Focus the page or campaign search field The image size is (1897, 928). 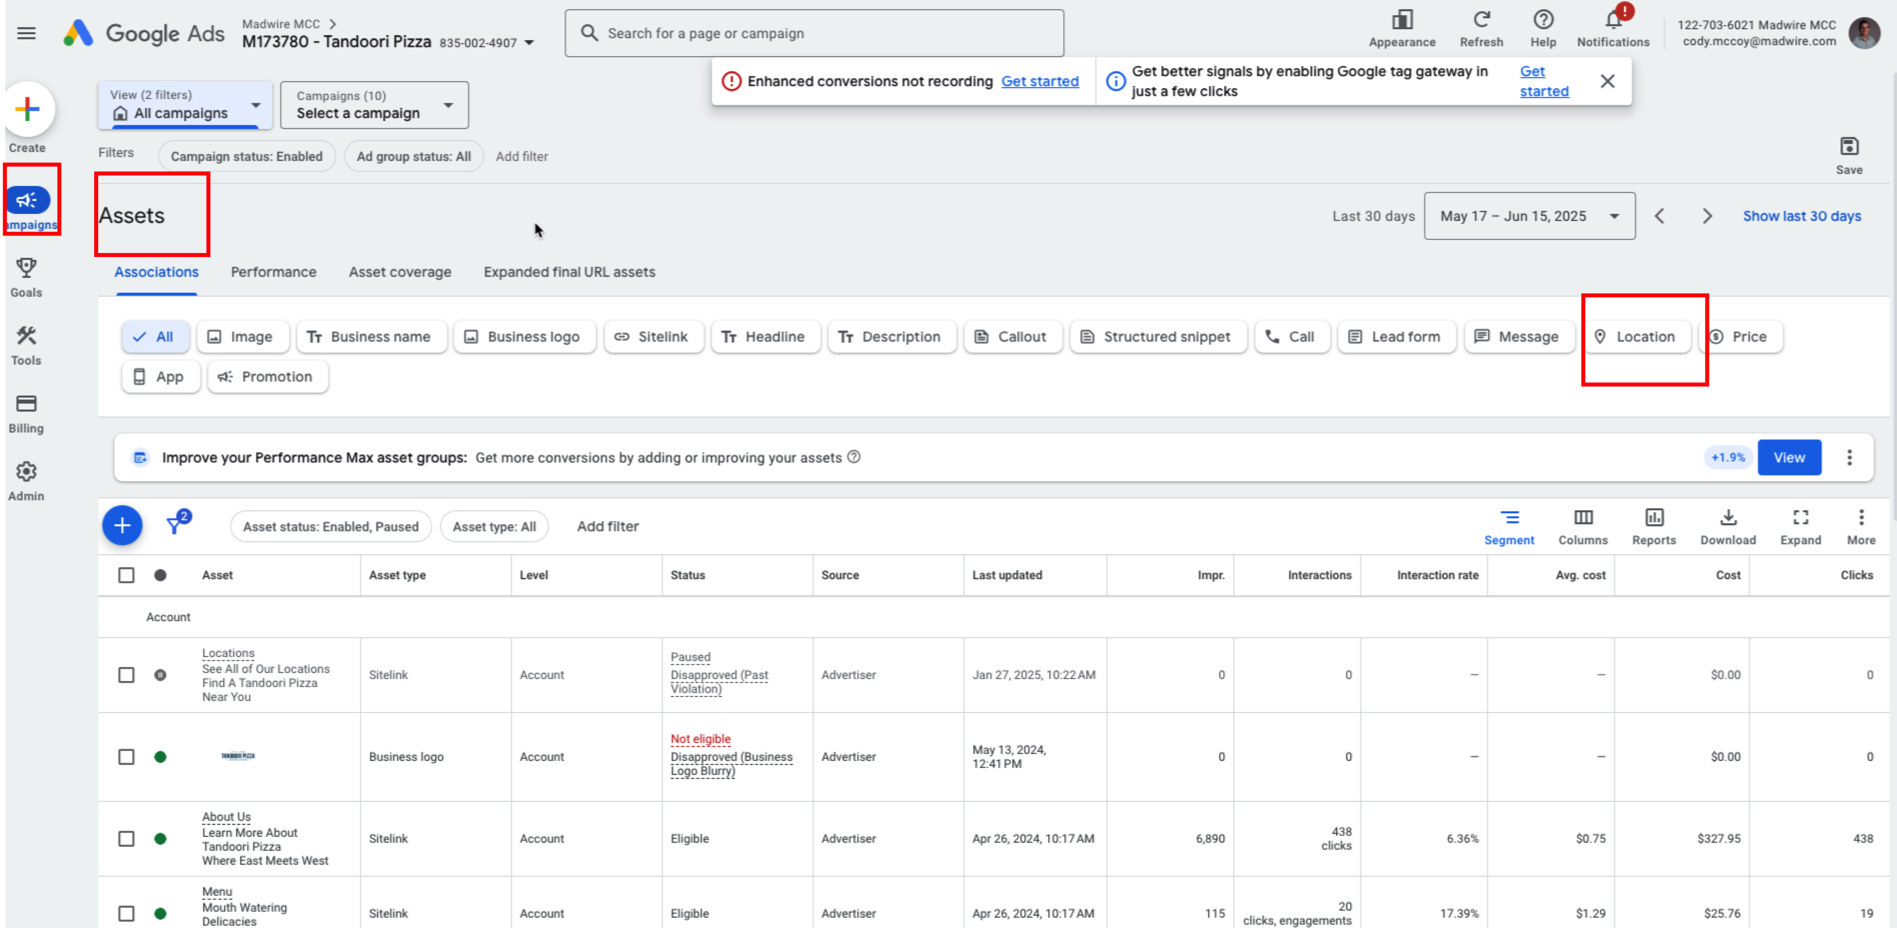click(814, 33)
